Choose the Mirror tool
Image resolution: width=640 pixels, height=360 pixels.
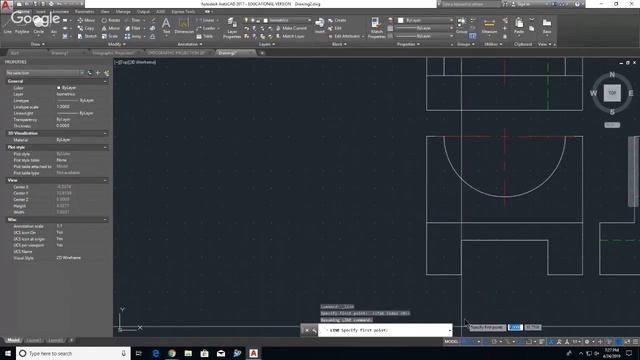(x=111, y=28)
